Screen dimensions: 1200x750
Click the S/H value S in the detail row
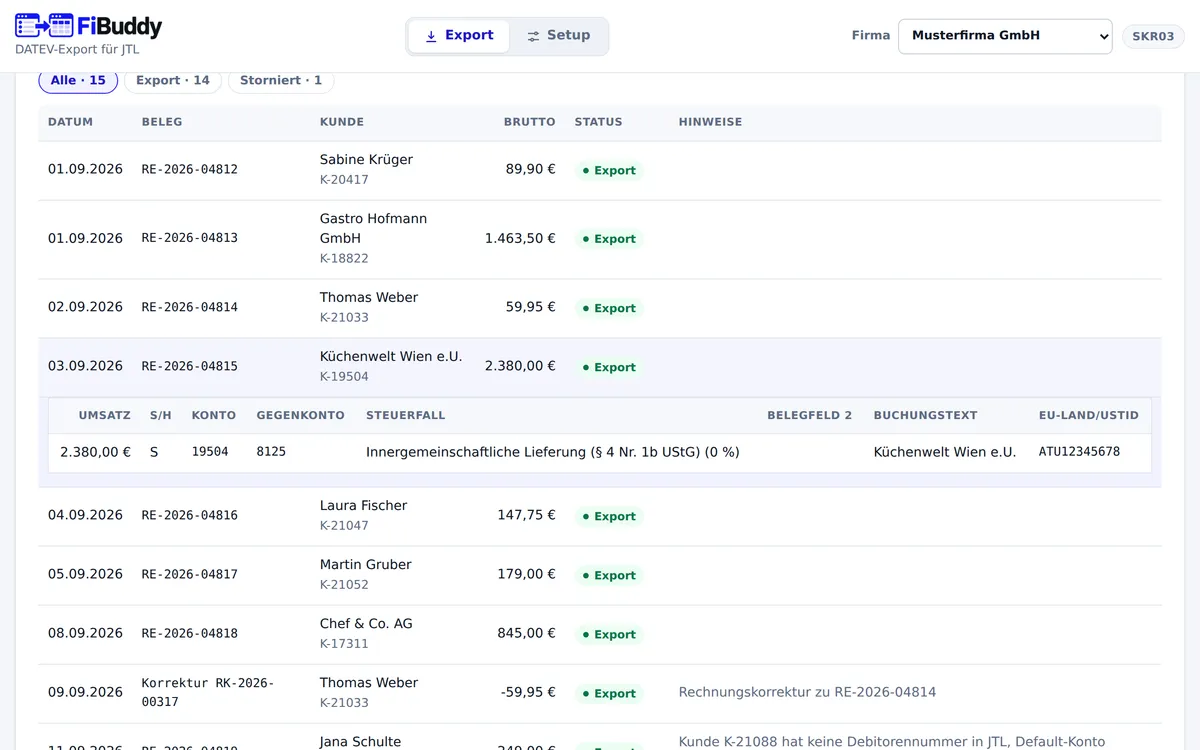pos(154,452)
